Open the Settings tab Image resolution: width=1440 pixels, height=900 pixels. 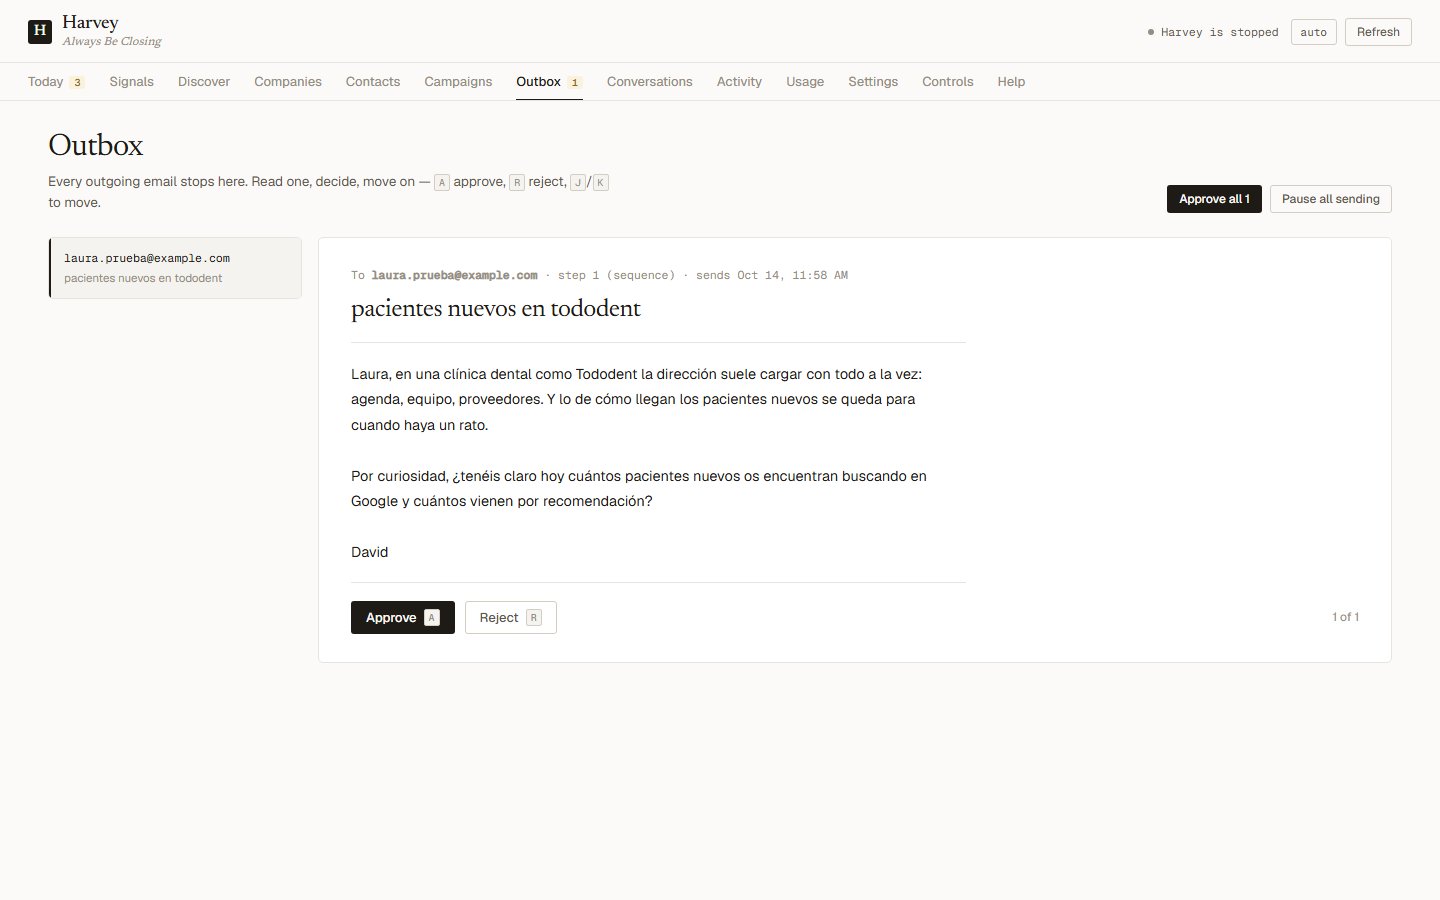click(873, 82)
